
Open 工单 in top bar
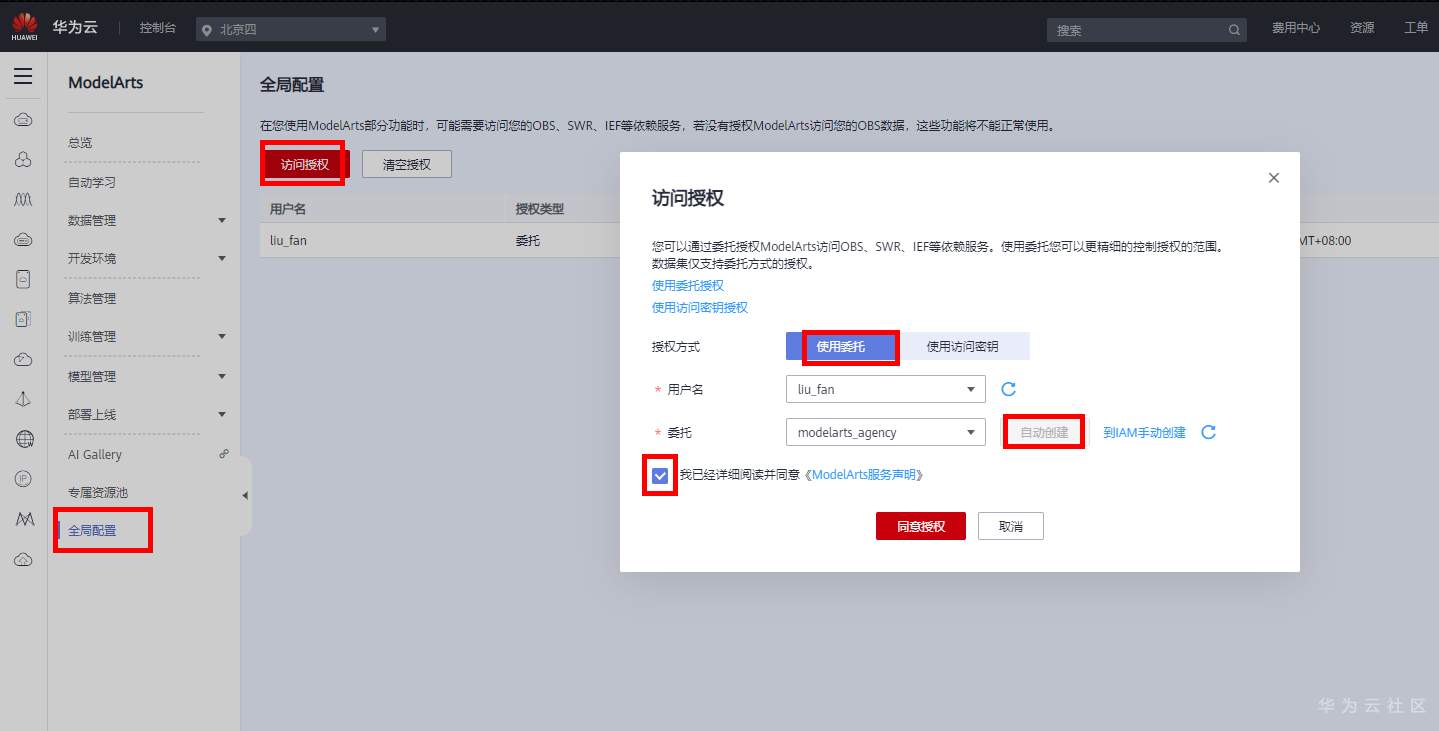1416,28
